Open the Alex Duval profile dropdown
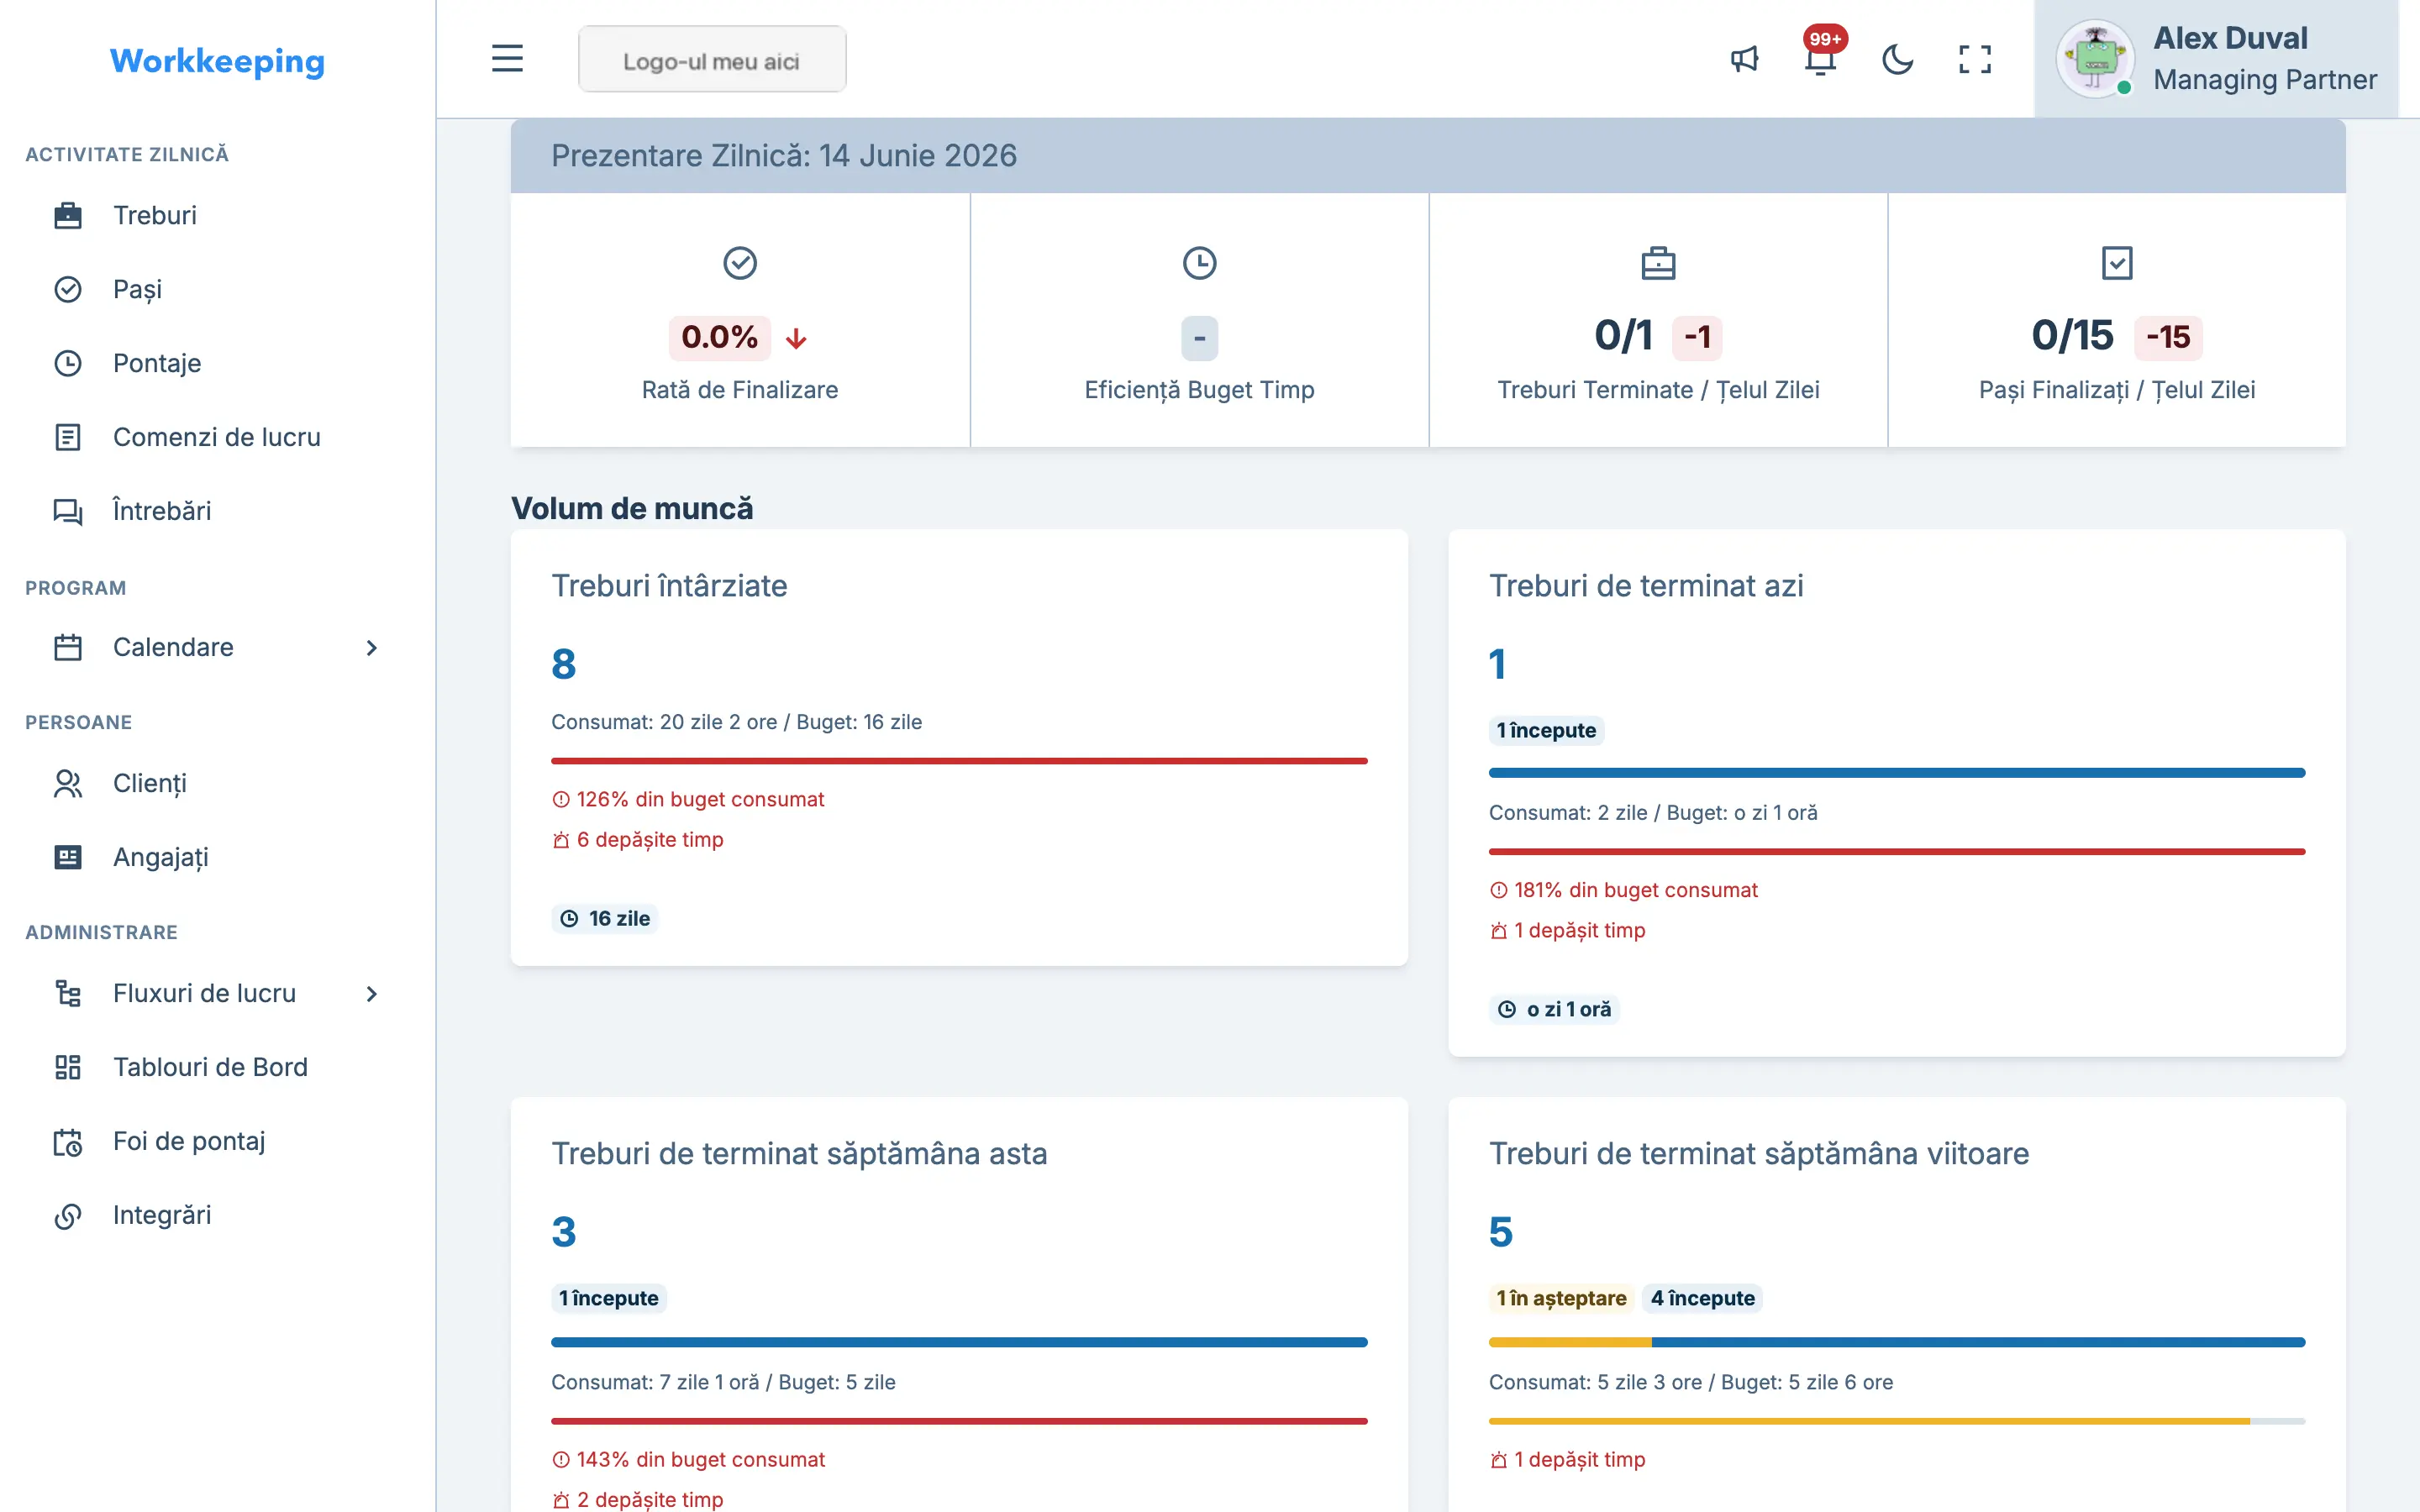2420x1512 pixels. 2216,59
